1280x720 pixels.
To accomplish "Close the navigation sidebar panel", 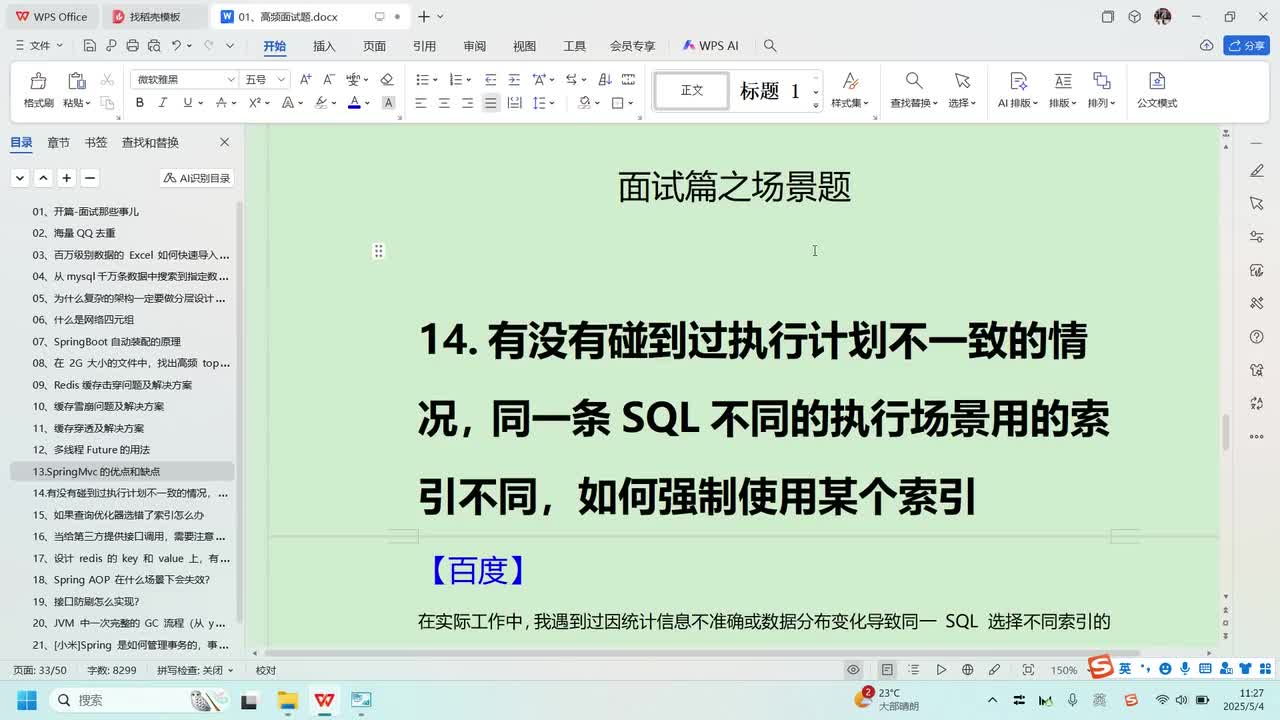I will 224,143.
